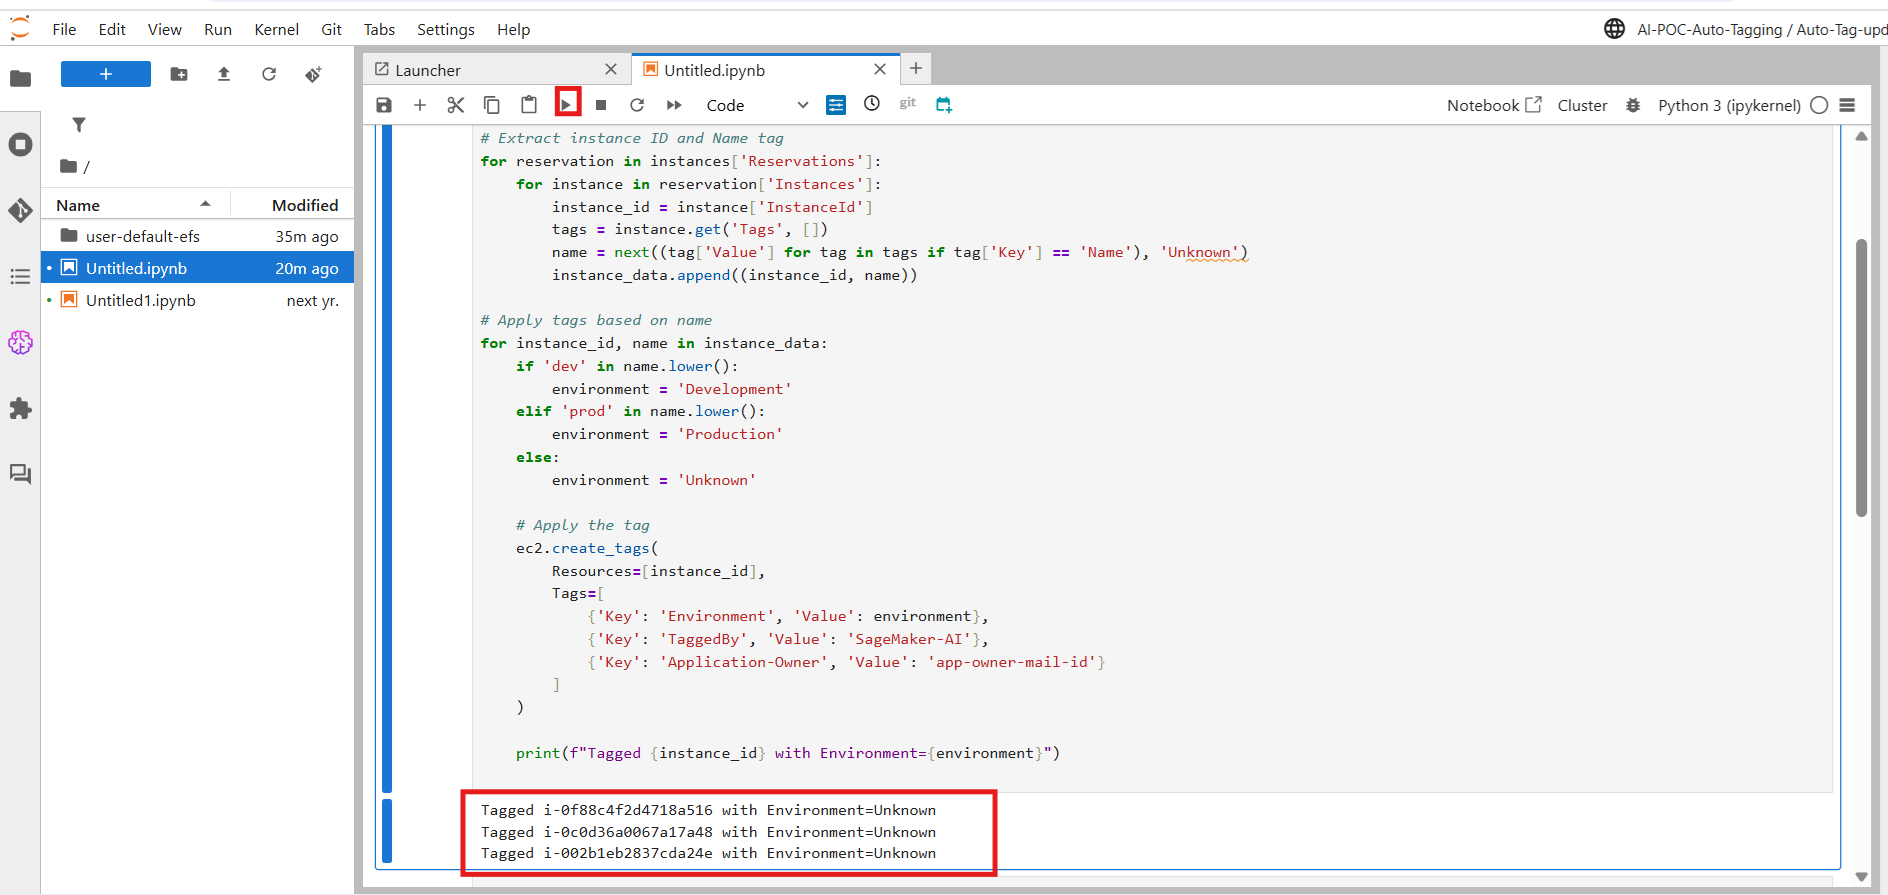Image resolution: width=1888 pixels, height=895 pixels.
Task: Save the notebook
Action: (384, 105)
